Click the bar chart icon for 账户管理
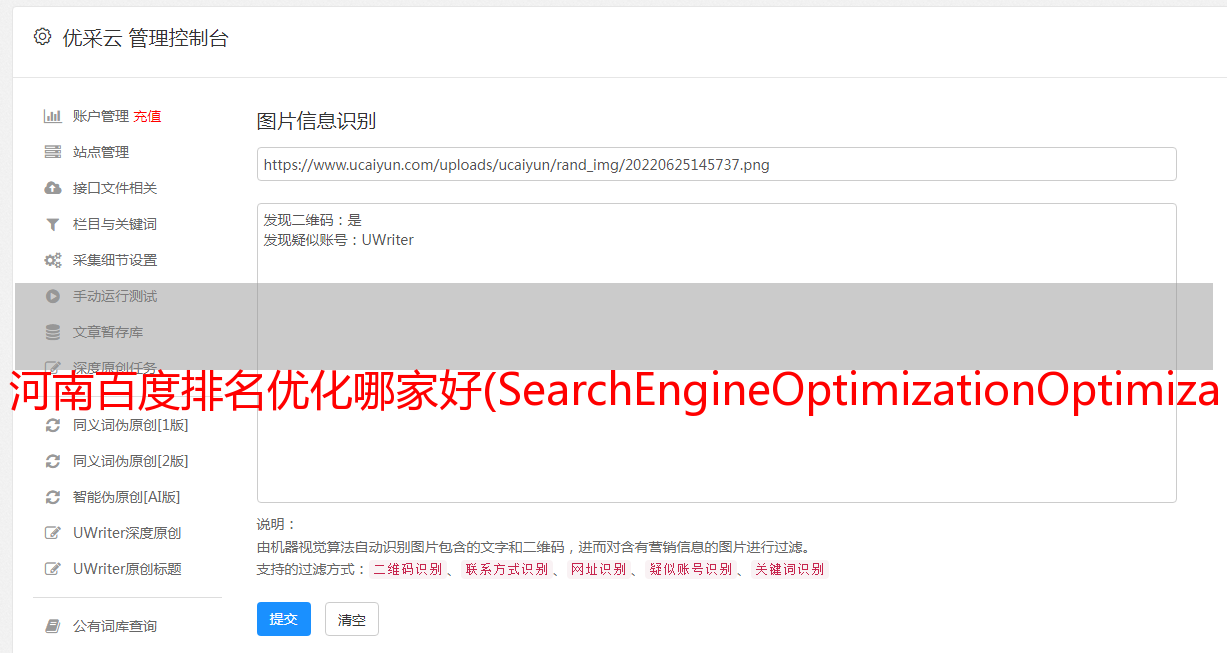The height and width of the screenshot is (653, 1227). pos(53,116)
